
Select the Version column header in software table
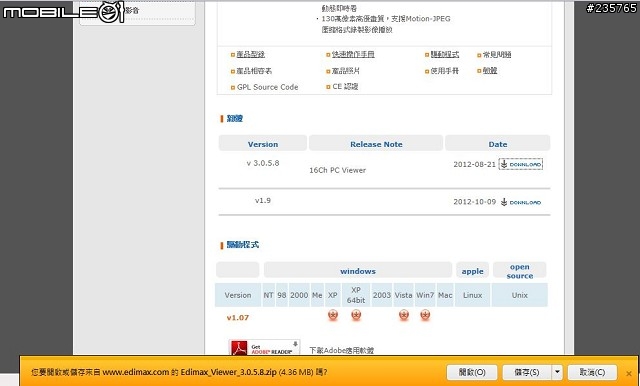(263, 144)
